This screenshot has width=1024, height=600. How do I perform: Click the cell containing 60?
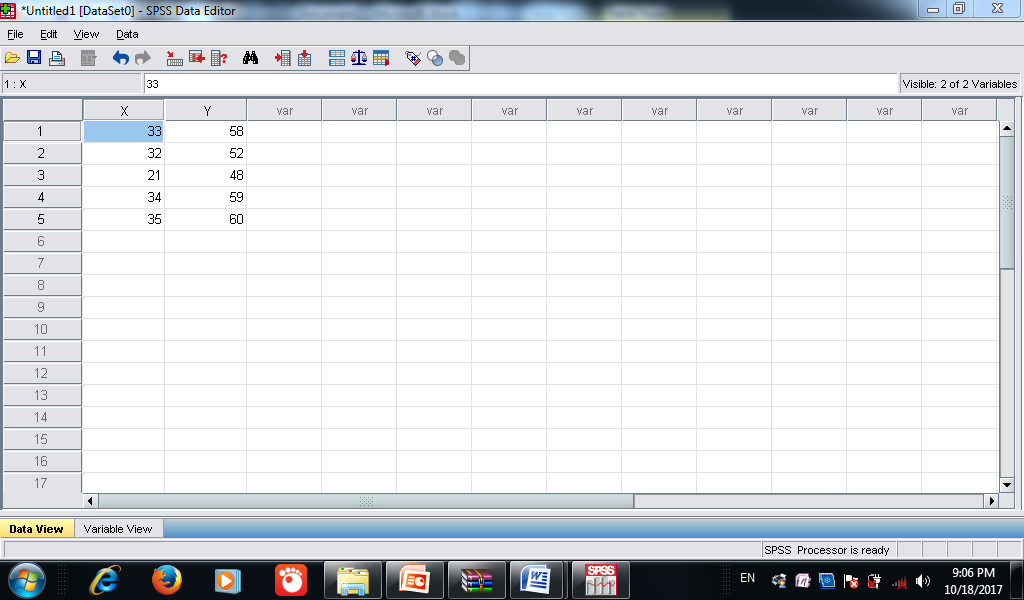[206, 219]
